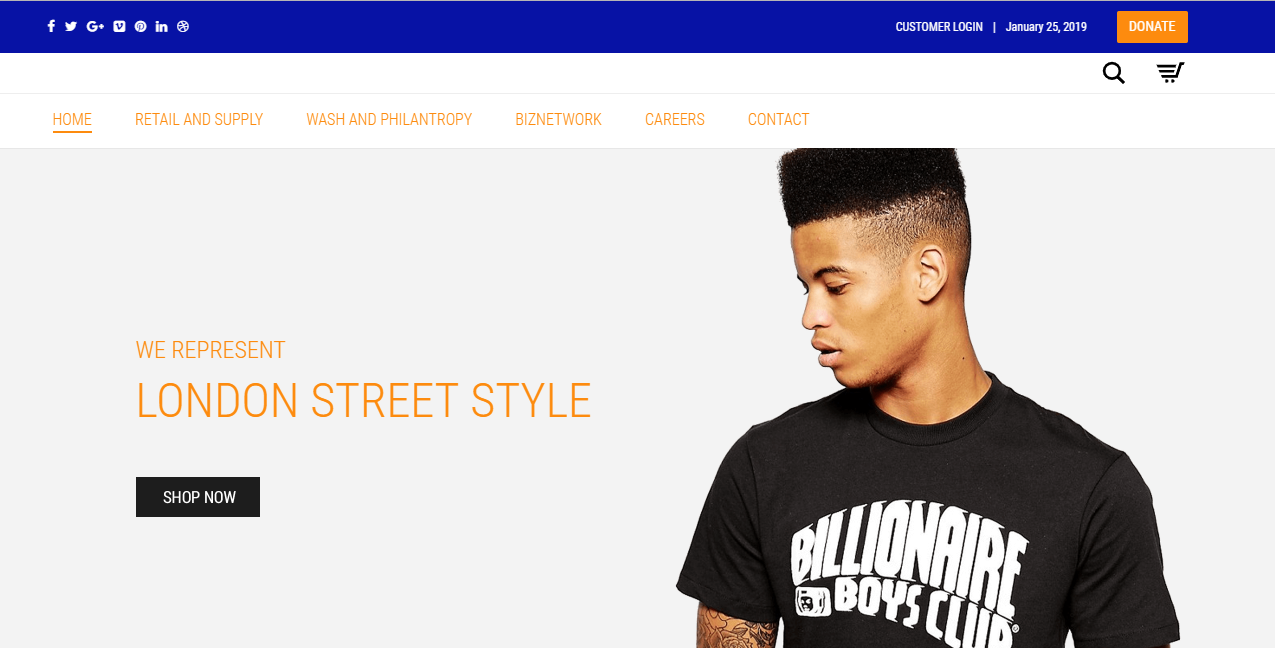Open the Facebook social icon
The image size is (1275, 650).
point(51,27)
